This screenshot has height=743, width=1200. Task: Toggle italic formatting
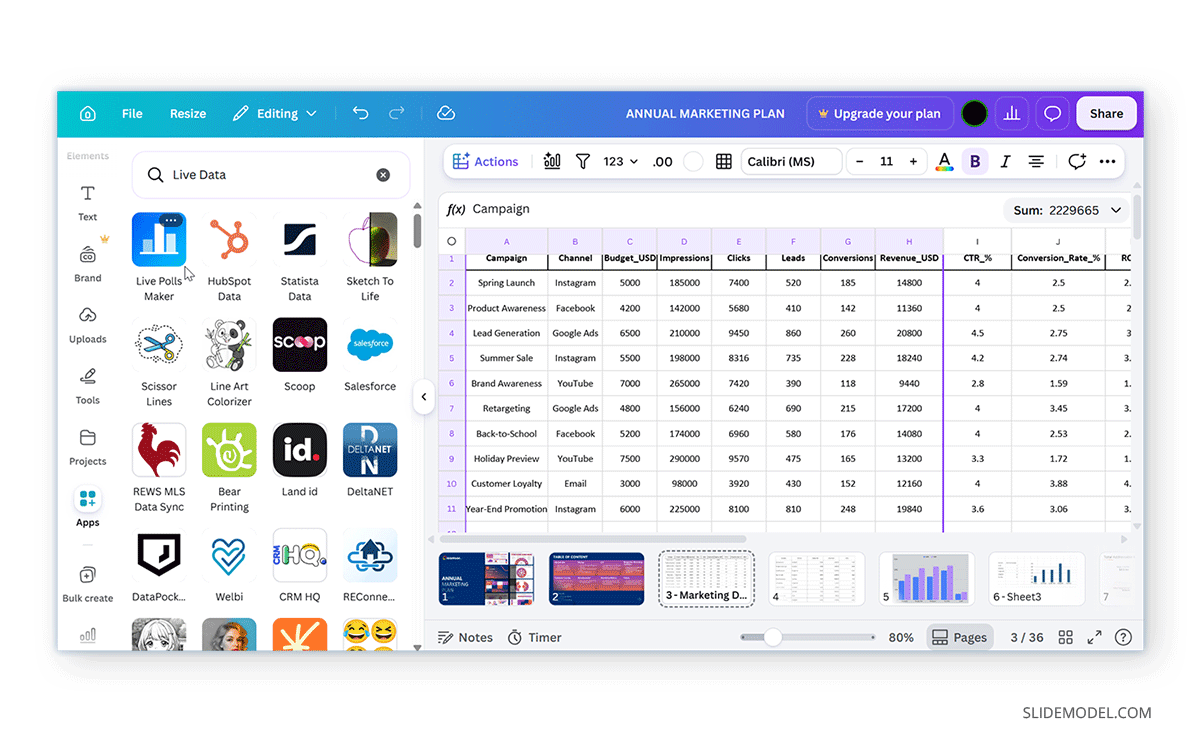(x=1005, y=161)
